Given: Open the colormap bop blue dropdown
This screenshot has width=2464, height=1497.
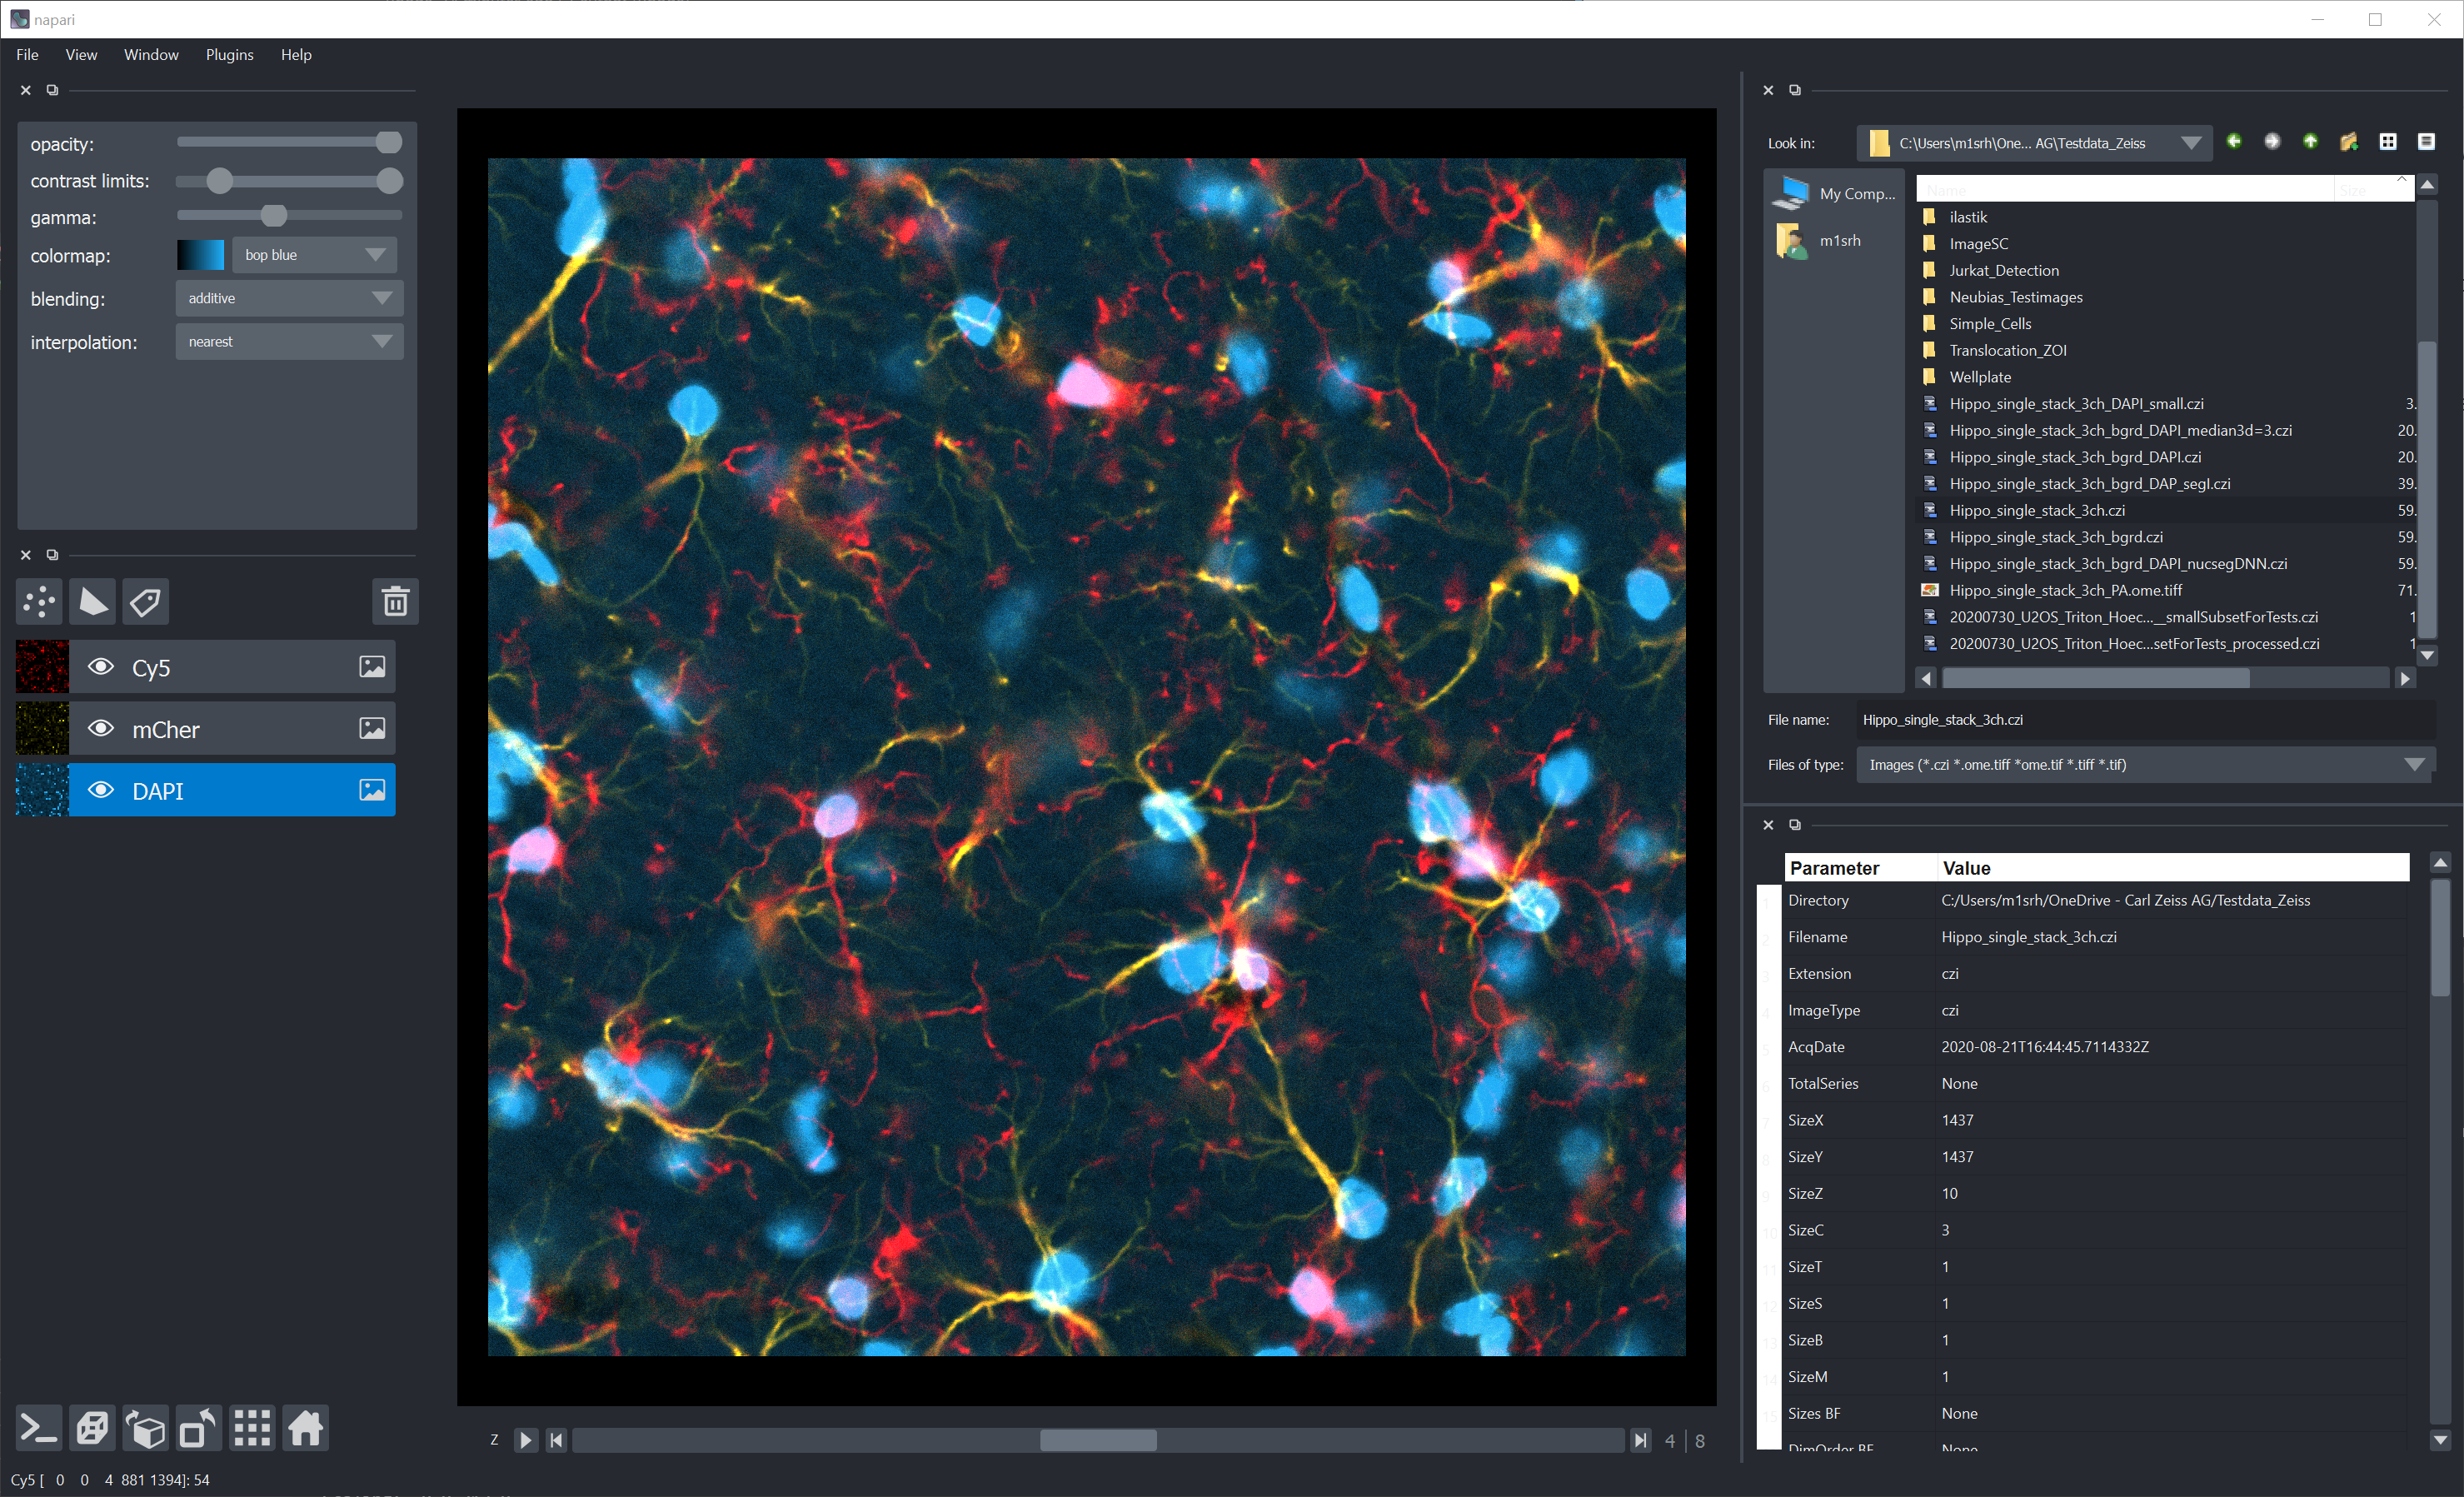Looking at the screenshot, I should (314, 255).
